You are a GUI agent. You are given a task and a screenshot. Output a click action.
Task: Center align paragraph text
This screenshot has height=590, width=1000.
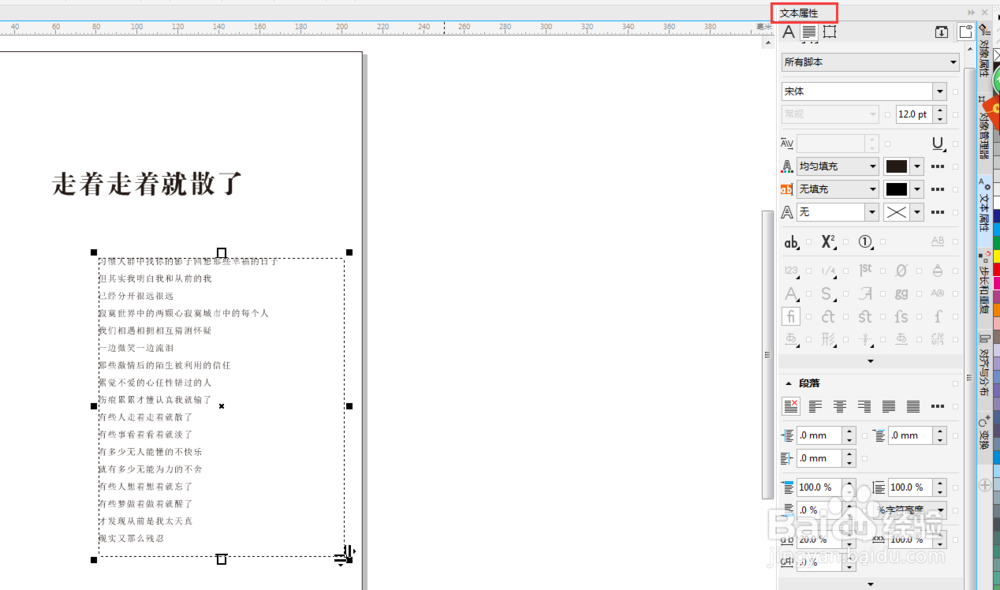pos(840,406)
